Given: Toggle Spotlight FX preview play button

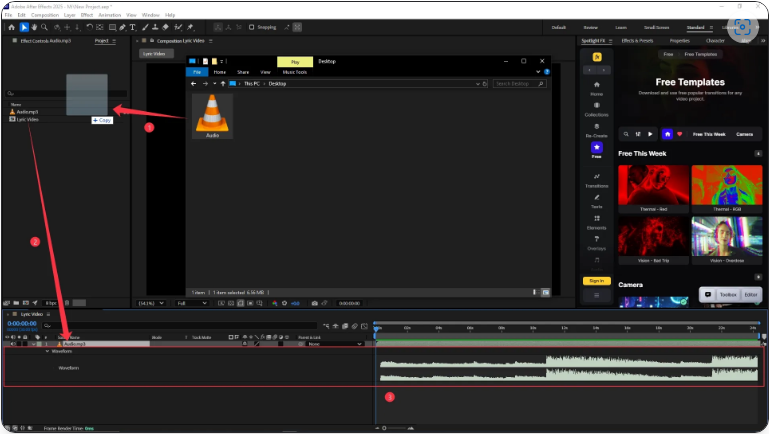Looking at the screenshot, I should 650,134.
